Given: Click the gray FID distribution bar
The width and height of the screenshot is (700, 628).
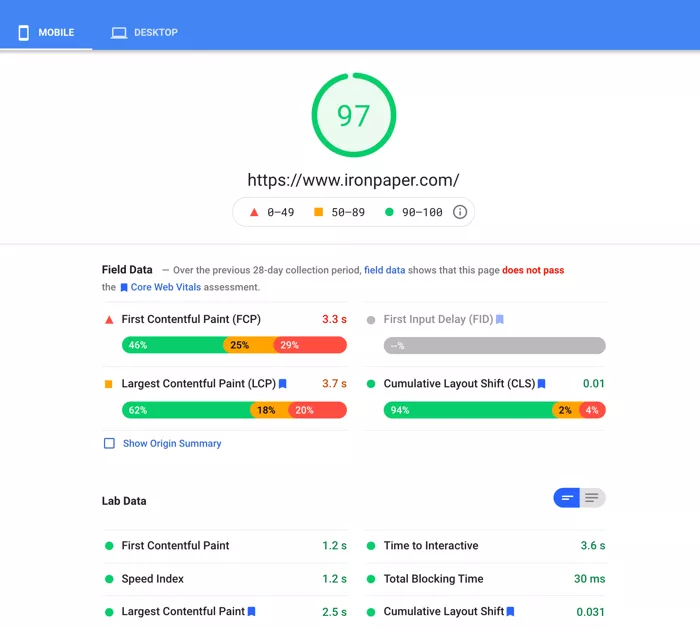Looking at the screenshot, I should 495,345.
